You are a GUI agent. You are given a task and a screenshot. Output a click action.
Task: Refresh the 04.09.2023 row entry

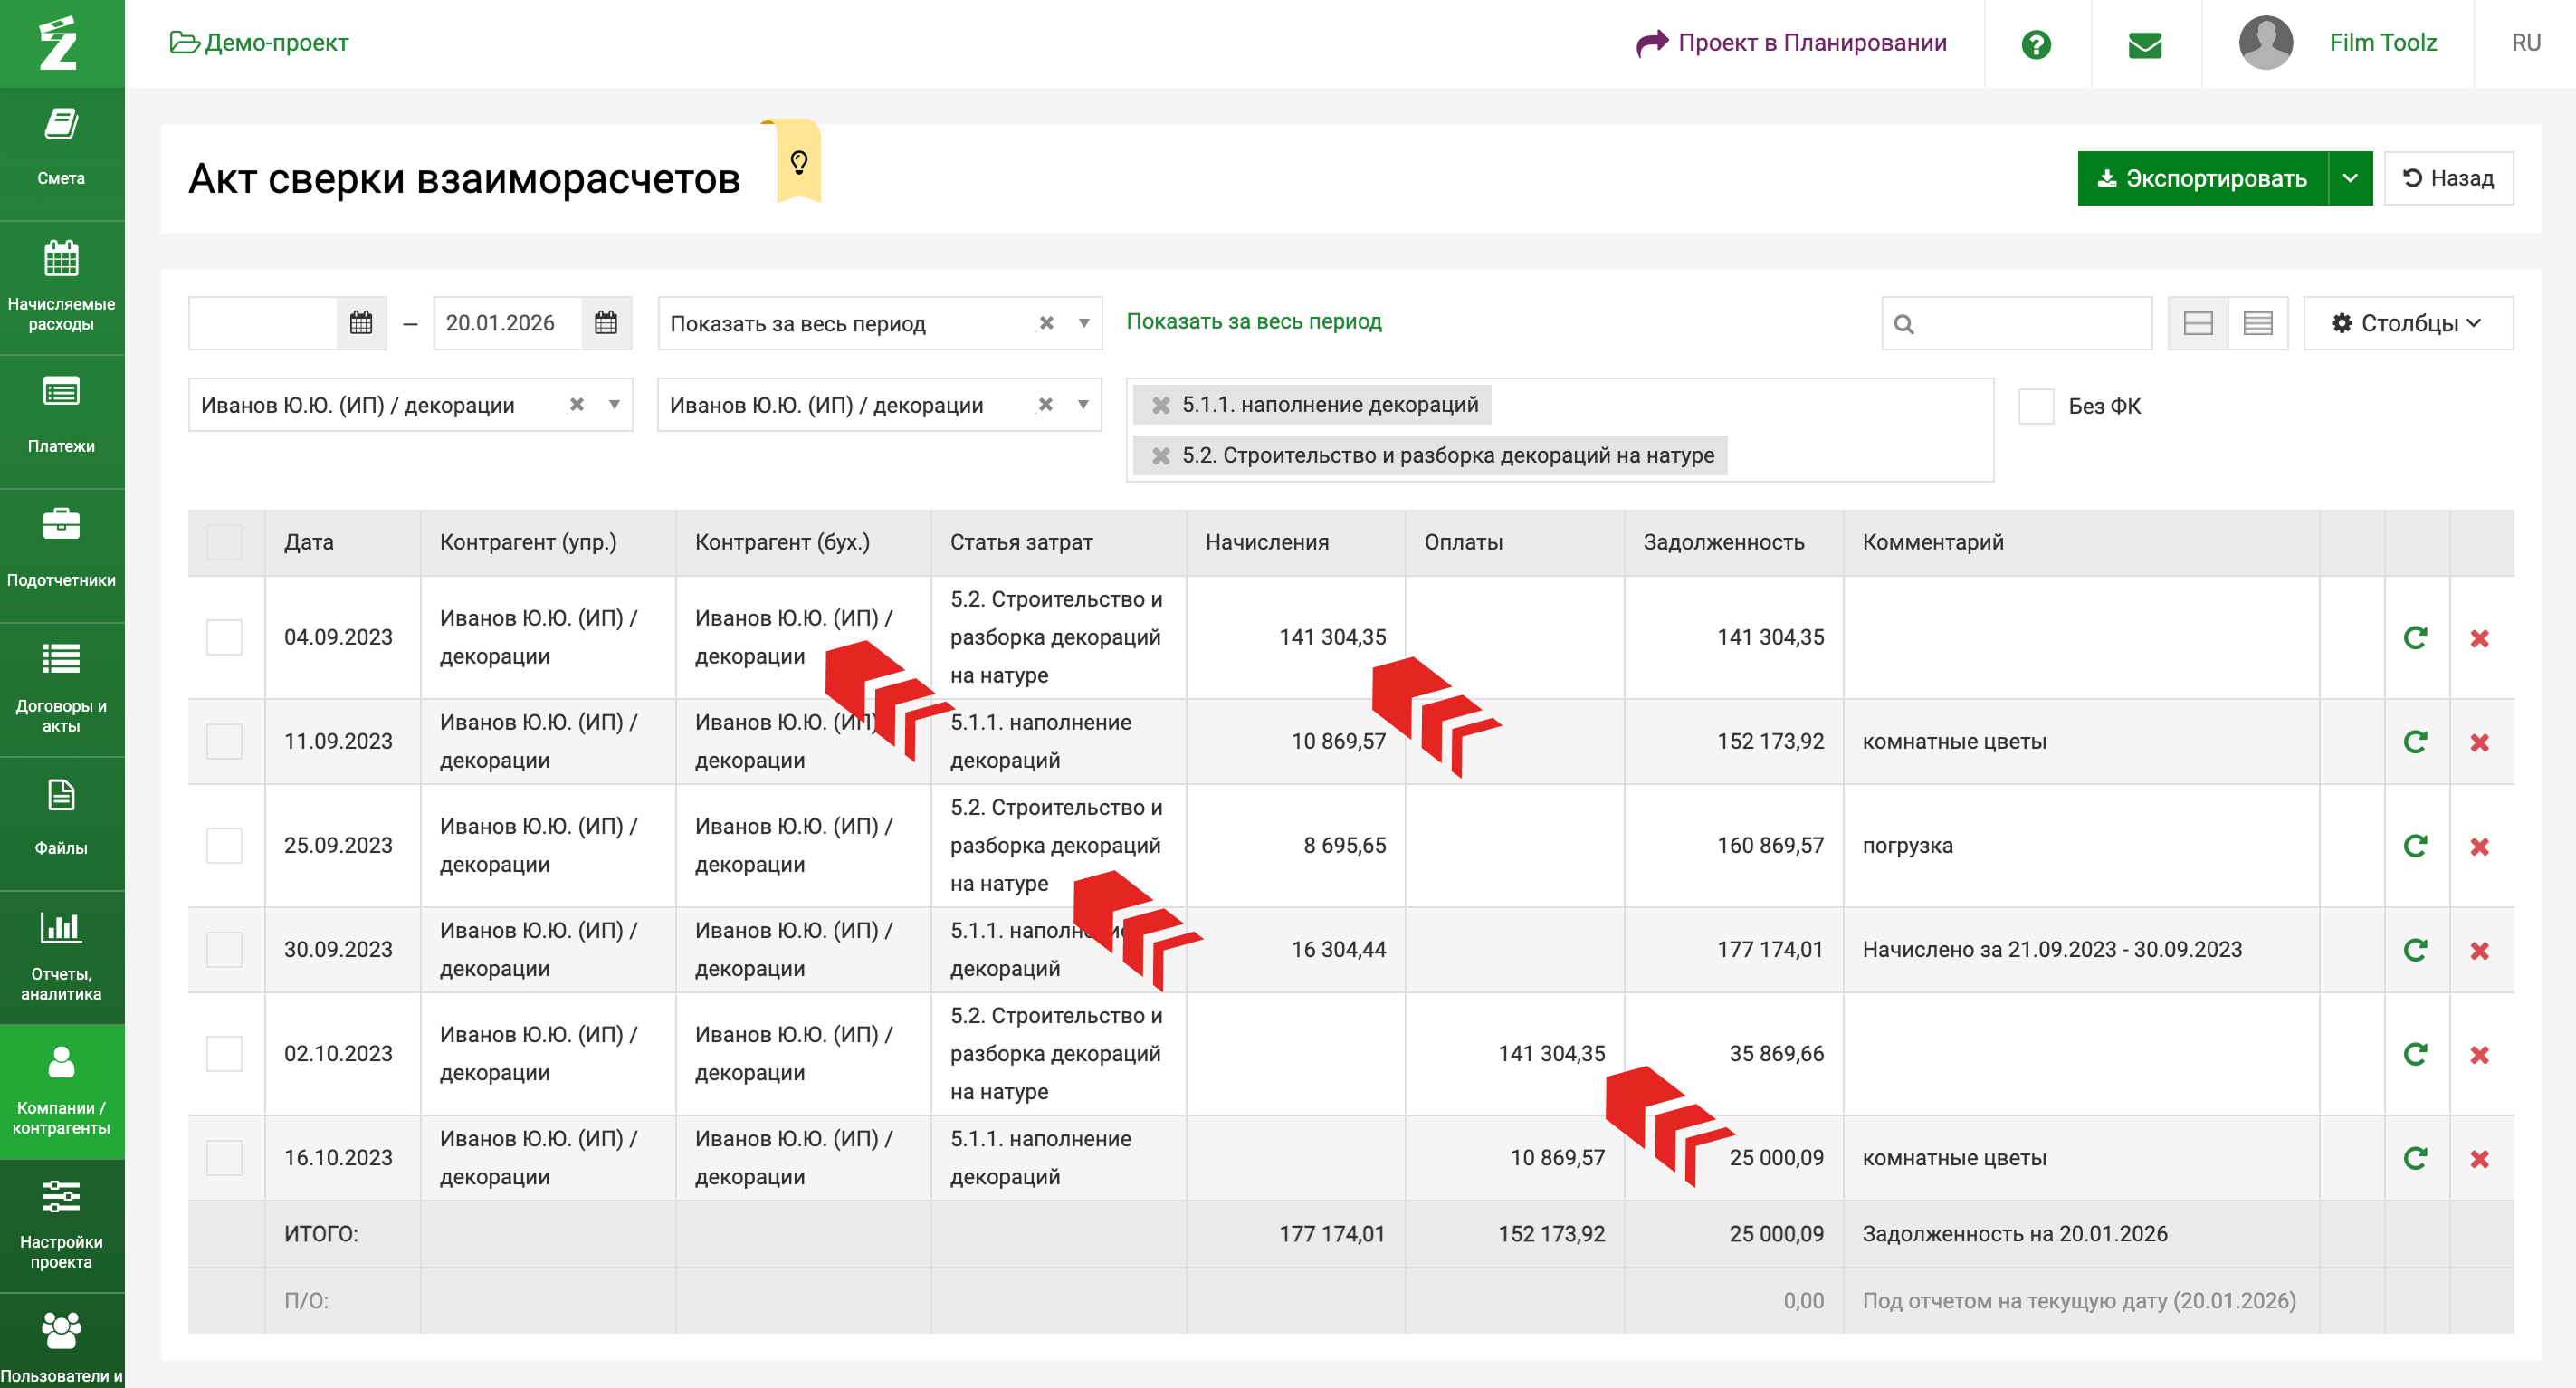2415,638
